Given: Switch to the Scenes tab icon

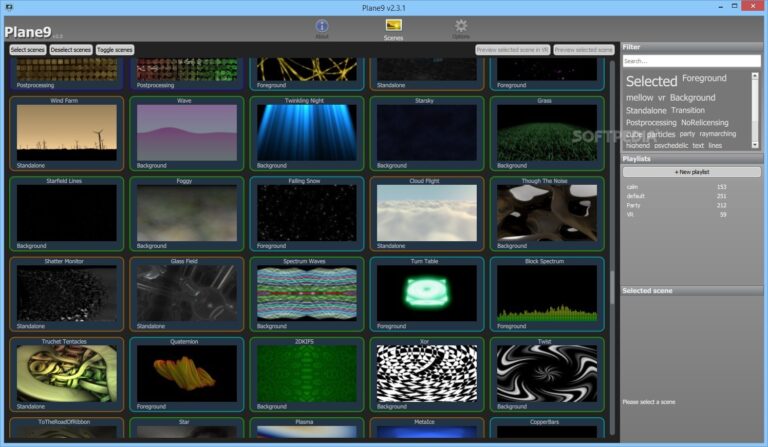Looking at the screenshot, I should 393,25.
